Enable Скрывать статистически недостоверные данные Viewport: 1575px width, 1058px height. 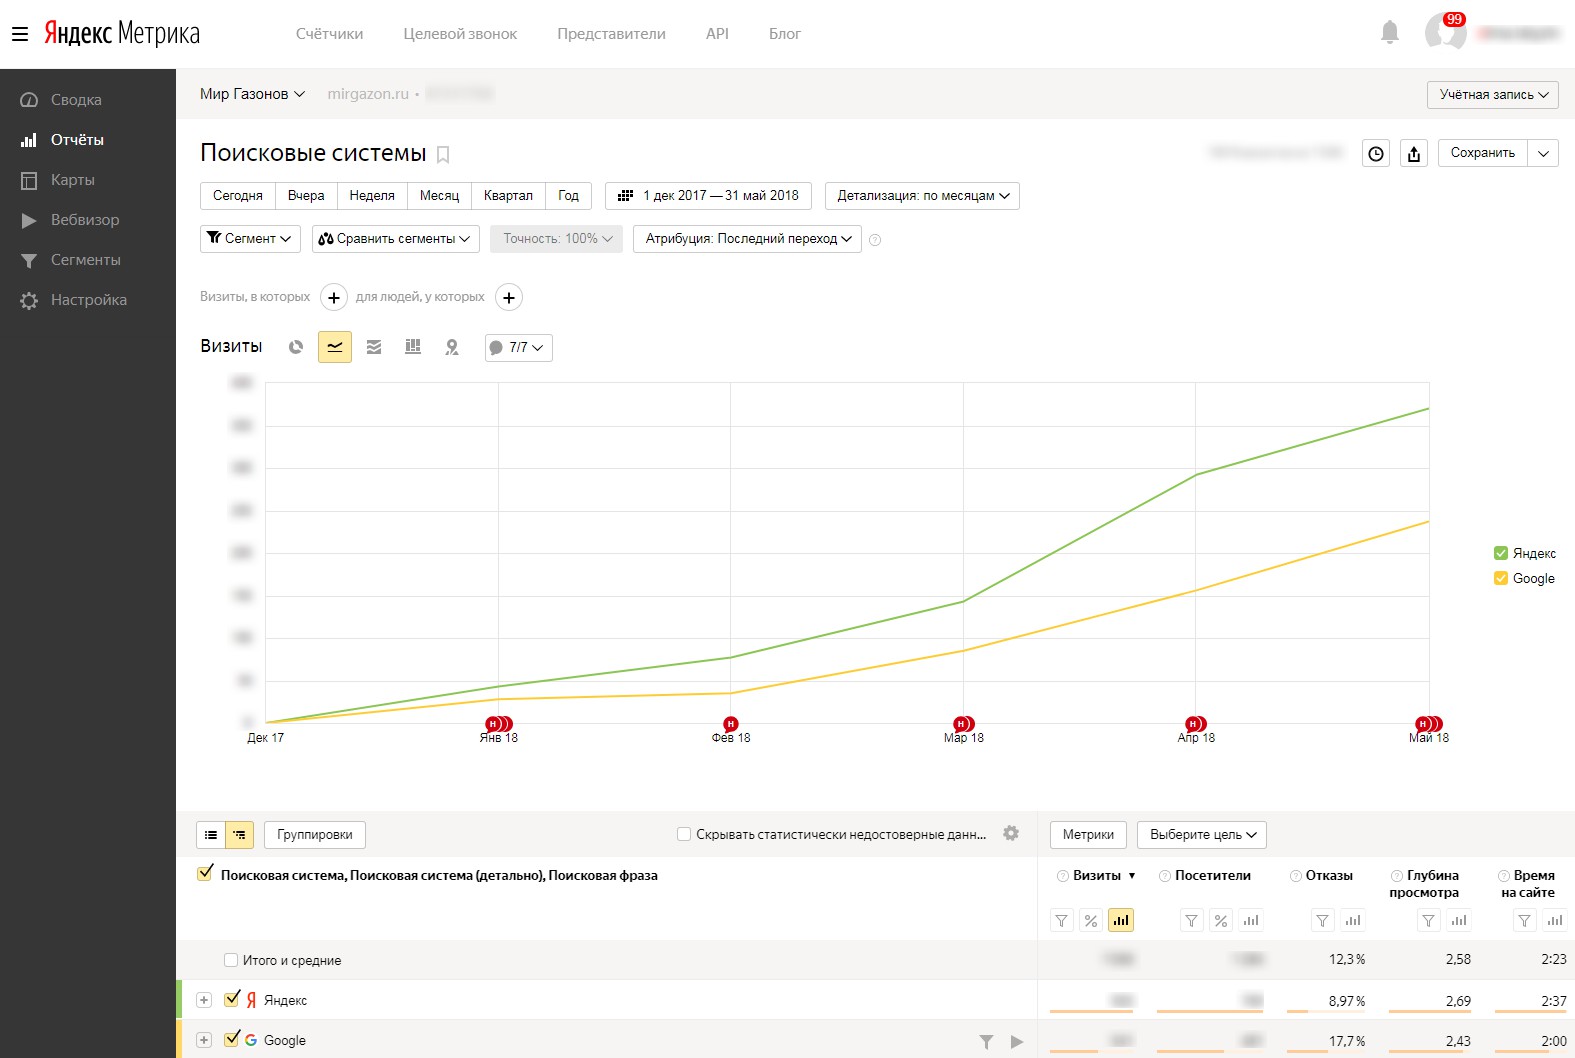click(684, 834)
